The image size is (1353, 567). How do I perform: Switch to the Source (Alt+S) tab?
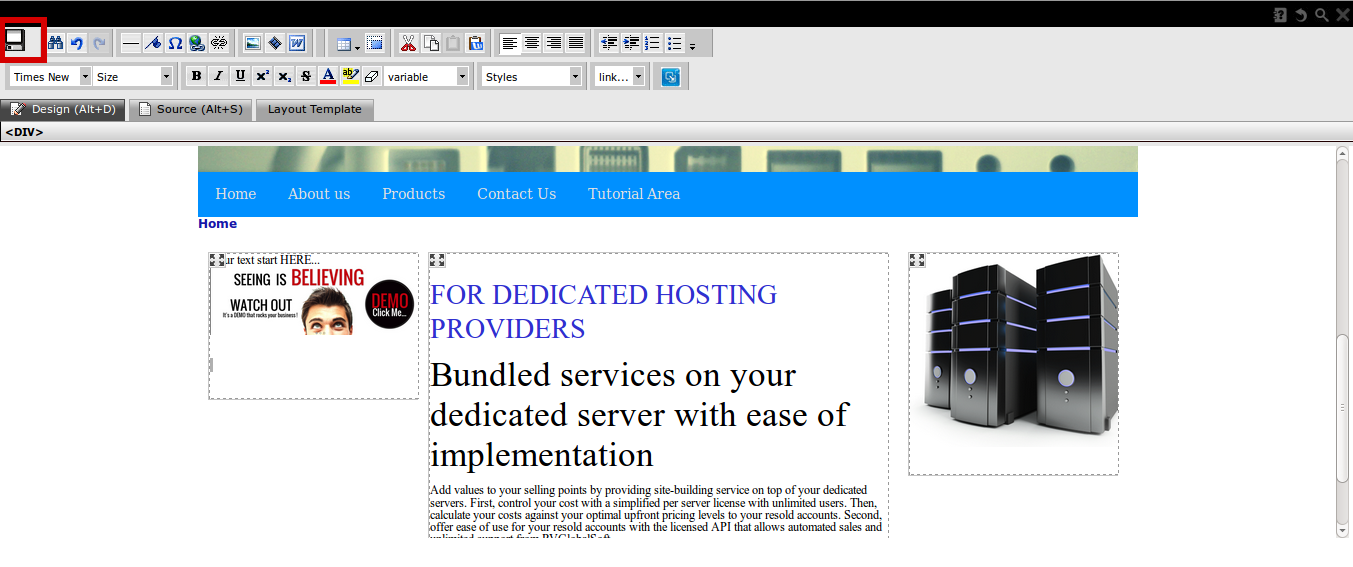(190, 109)
